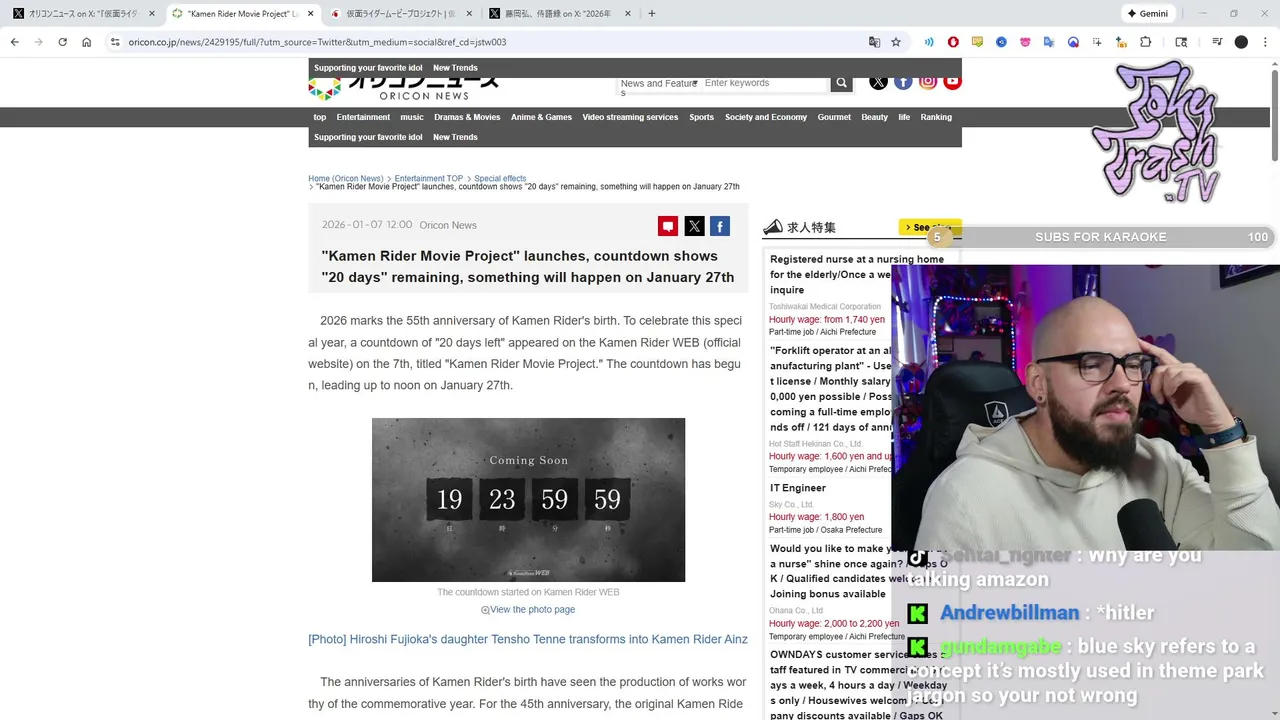The width and height of the screenshot is (1280, 720).
Task: Open the 'top' navigation item
Action: [320, 117]
